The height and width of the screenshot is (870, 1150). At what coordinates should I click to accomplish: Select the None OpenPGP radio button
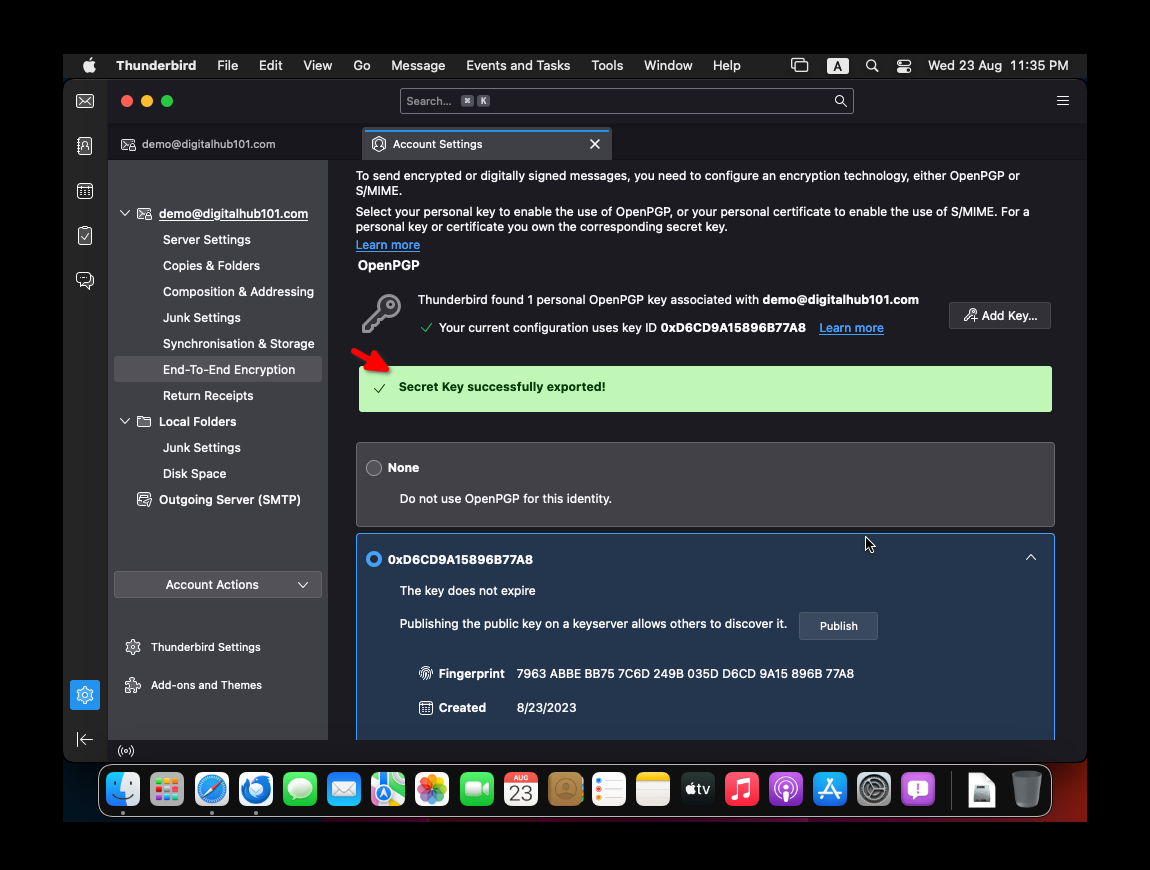click(x=374, y=468)
